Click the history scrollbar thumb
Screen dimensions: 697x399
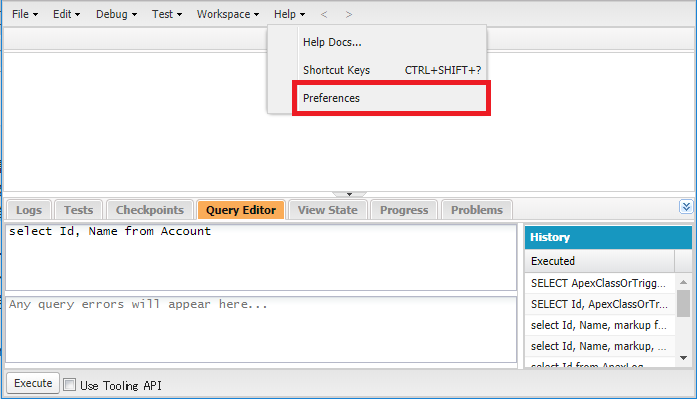[684, 303]
